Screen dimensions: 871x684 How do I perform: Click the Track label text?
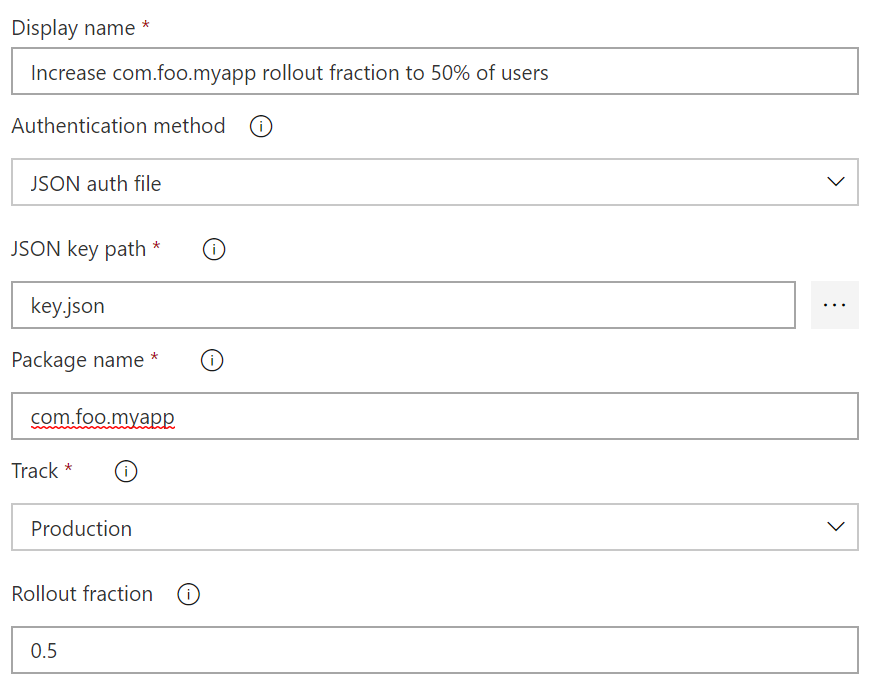[35, 471]
